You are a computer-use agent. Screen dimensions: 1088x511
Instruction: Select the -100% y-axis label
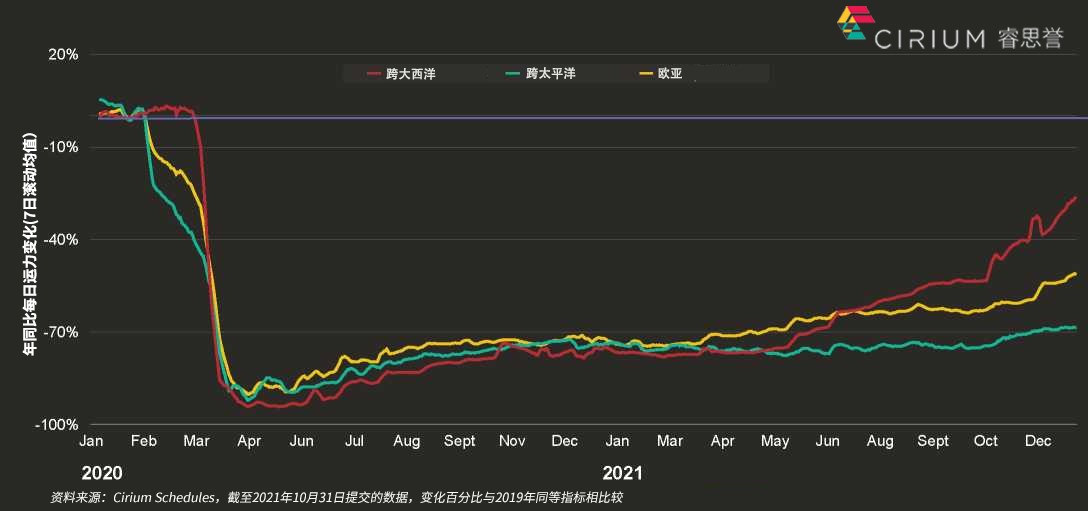[59, 425]
